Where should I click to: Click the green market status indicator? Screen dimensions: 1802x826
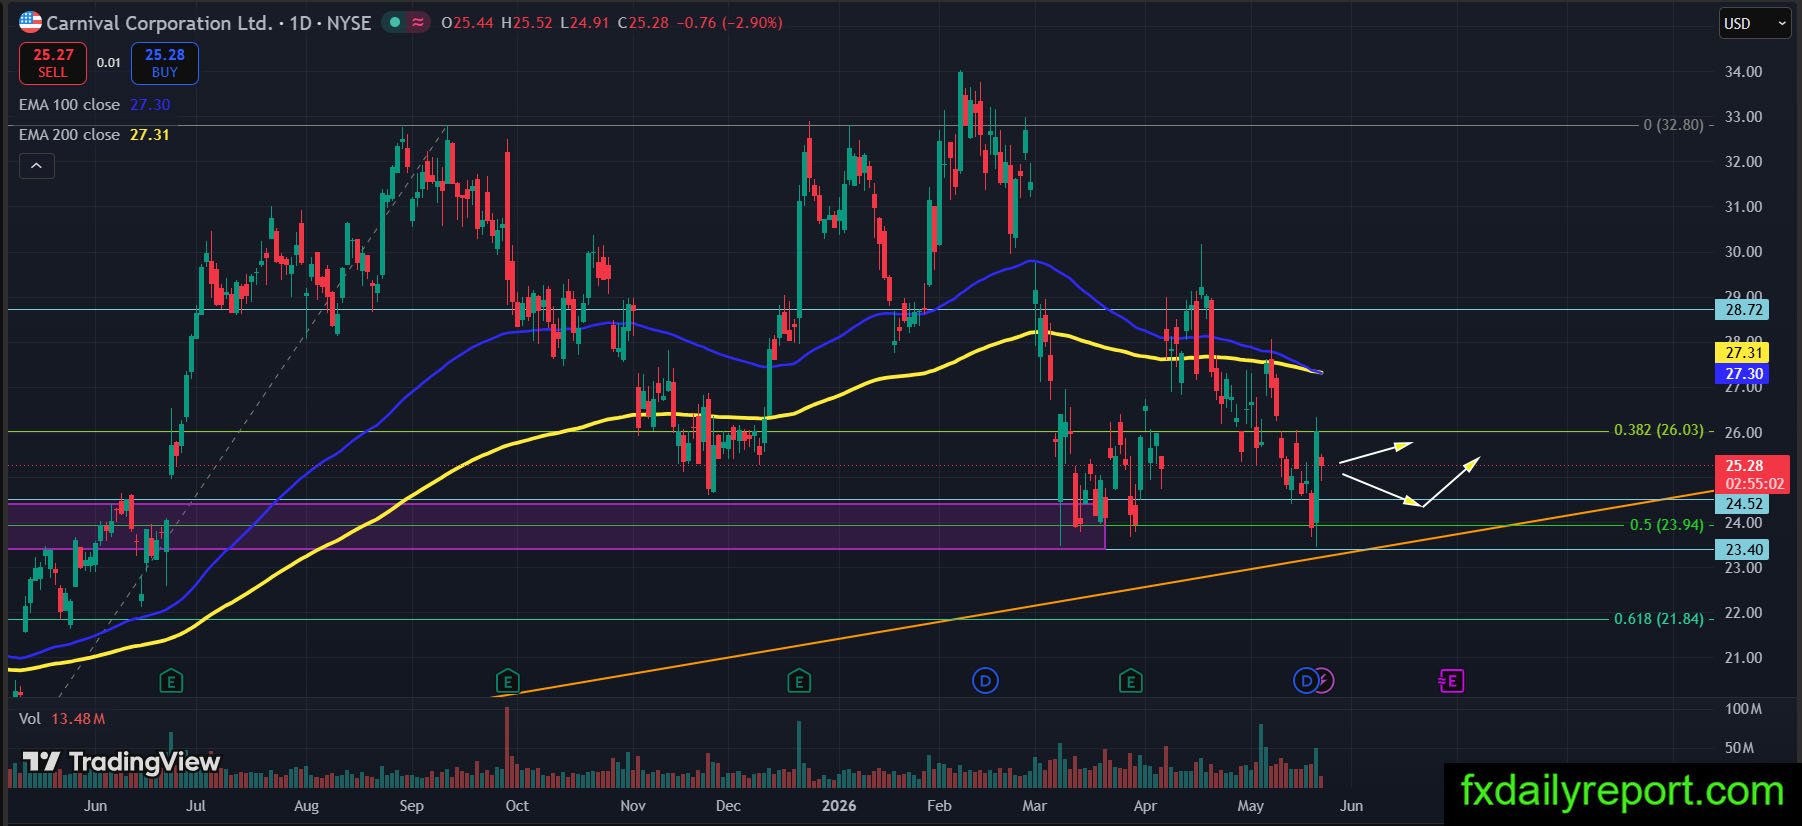(x=396, y=22)
